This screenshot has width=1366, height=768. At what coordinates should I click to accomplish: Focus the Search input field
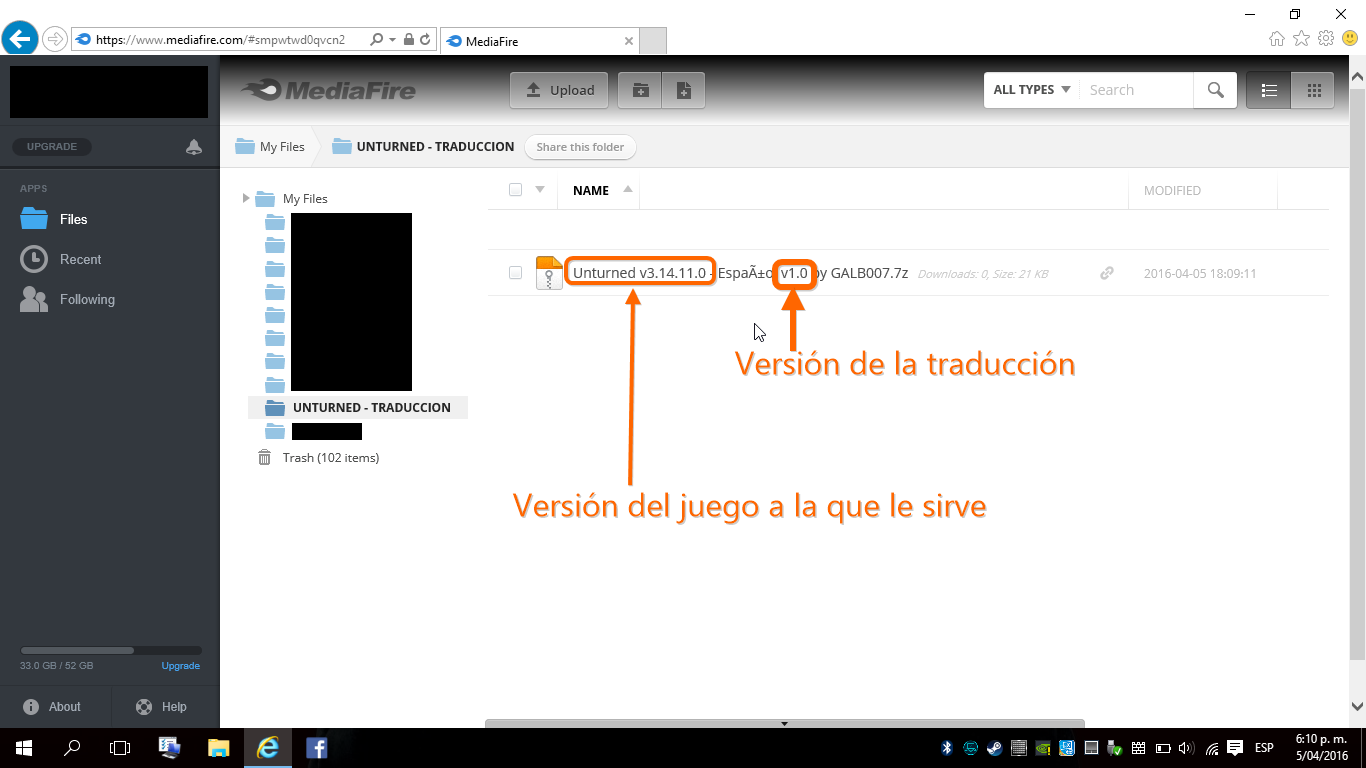coord(1137,90)
